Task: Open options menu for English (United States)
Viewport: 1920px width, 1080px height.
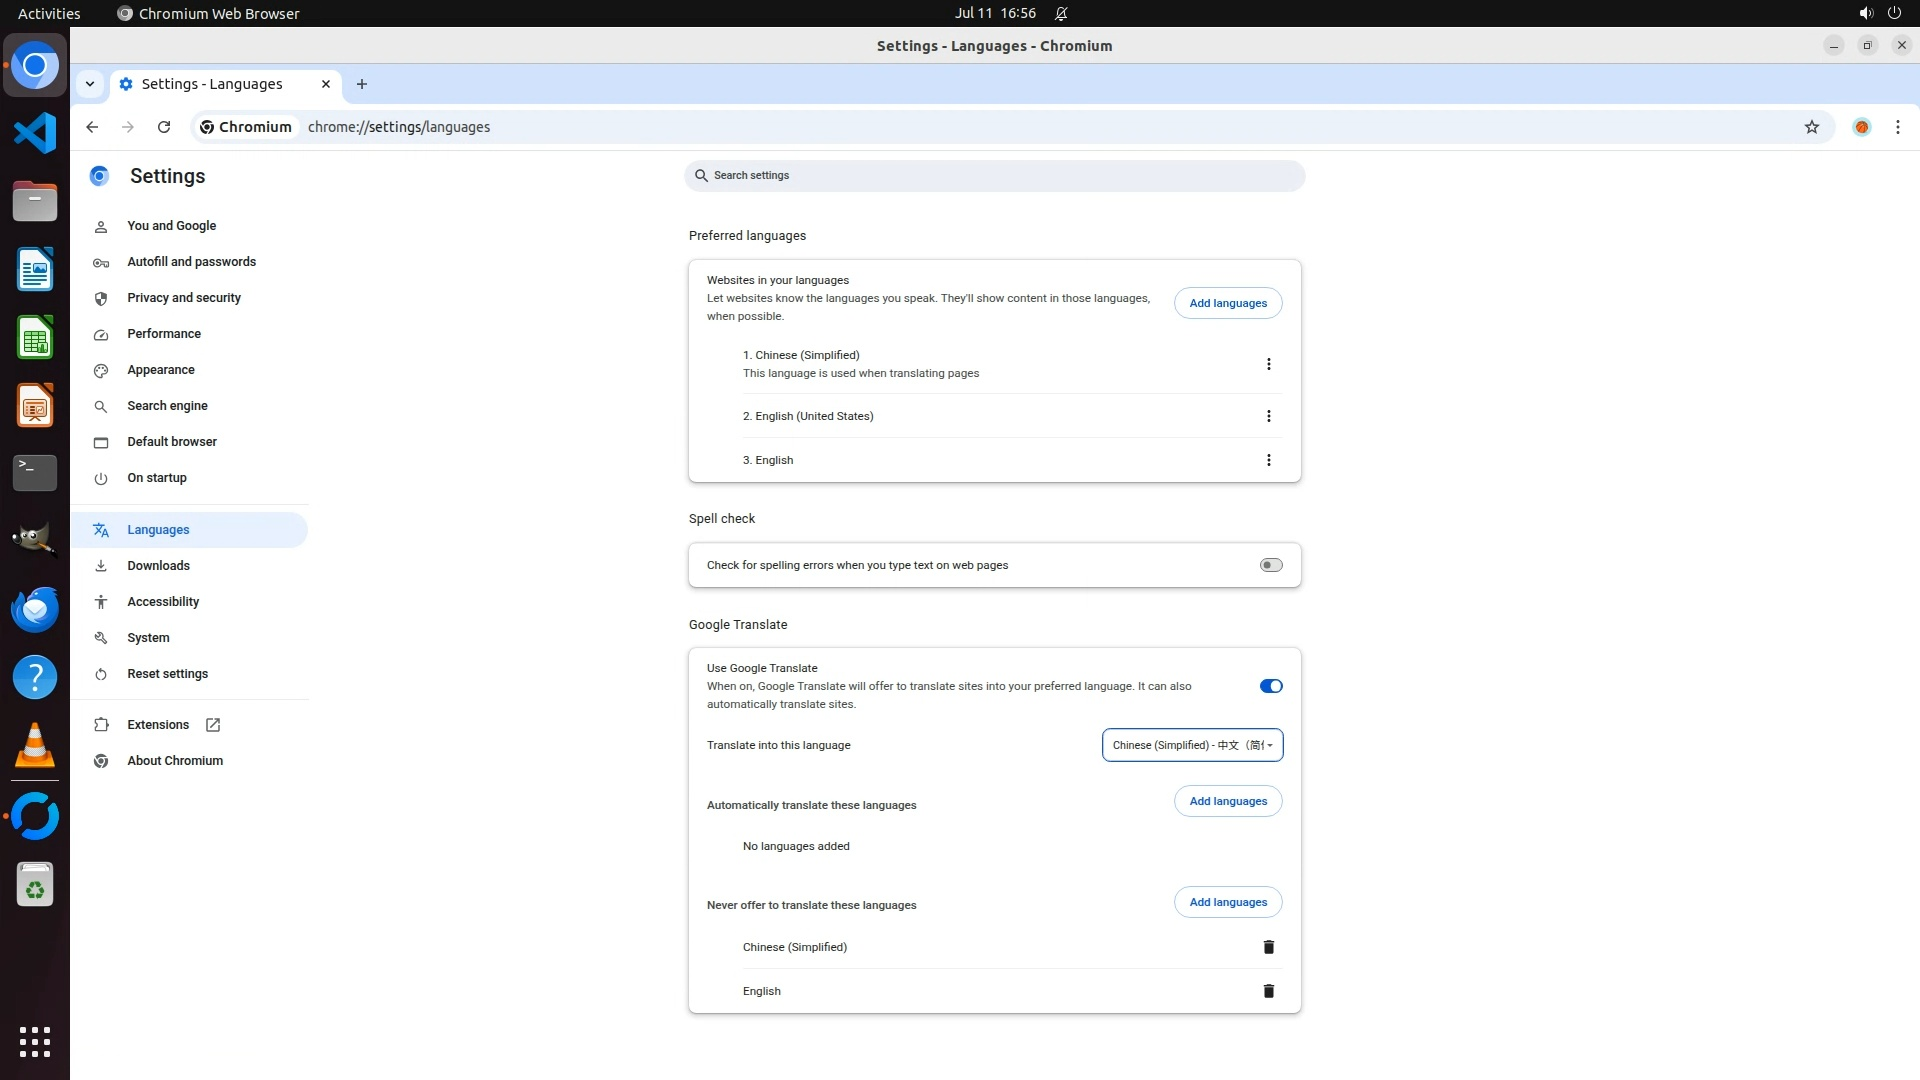Action: coord(1268,416)
